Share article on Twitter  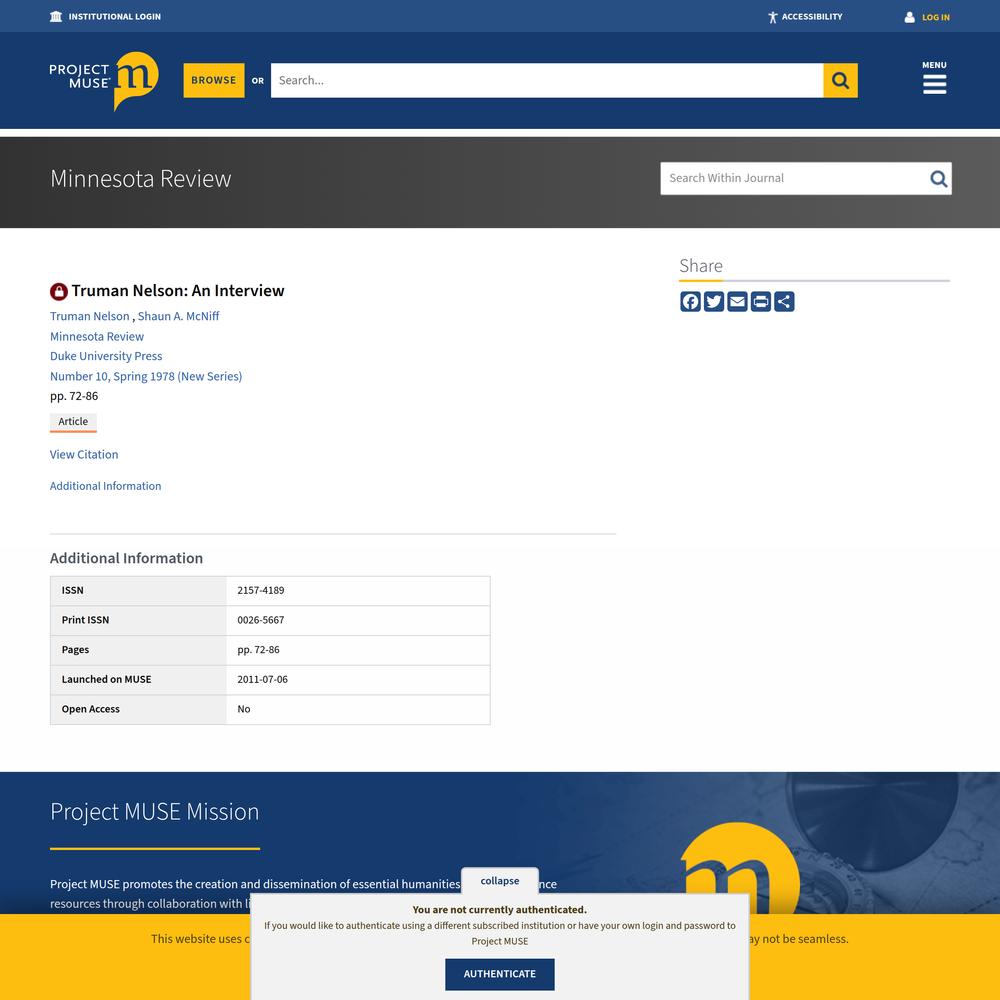point(714,302)
